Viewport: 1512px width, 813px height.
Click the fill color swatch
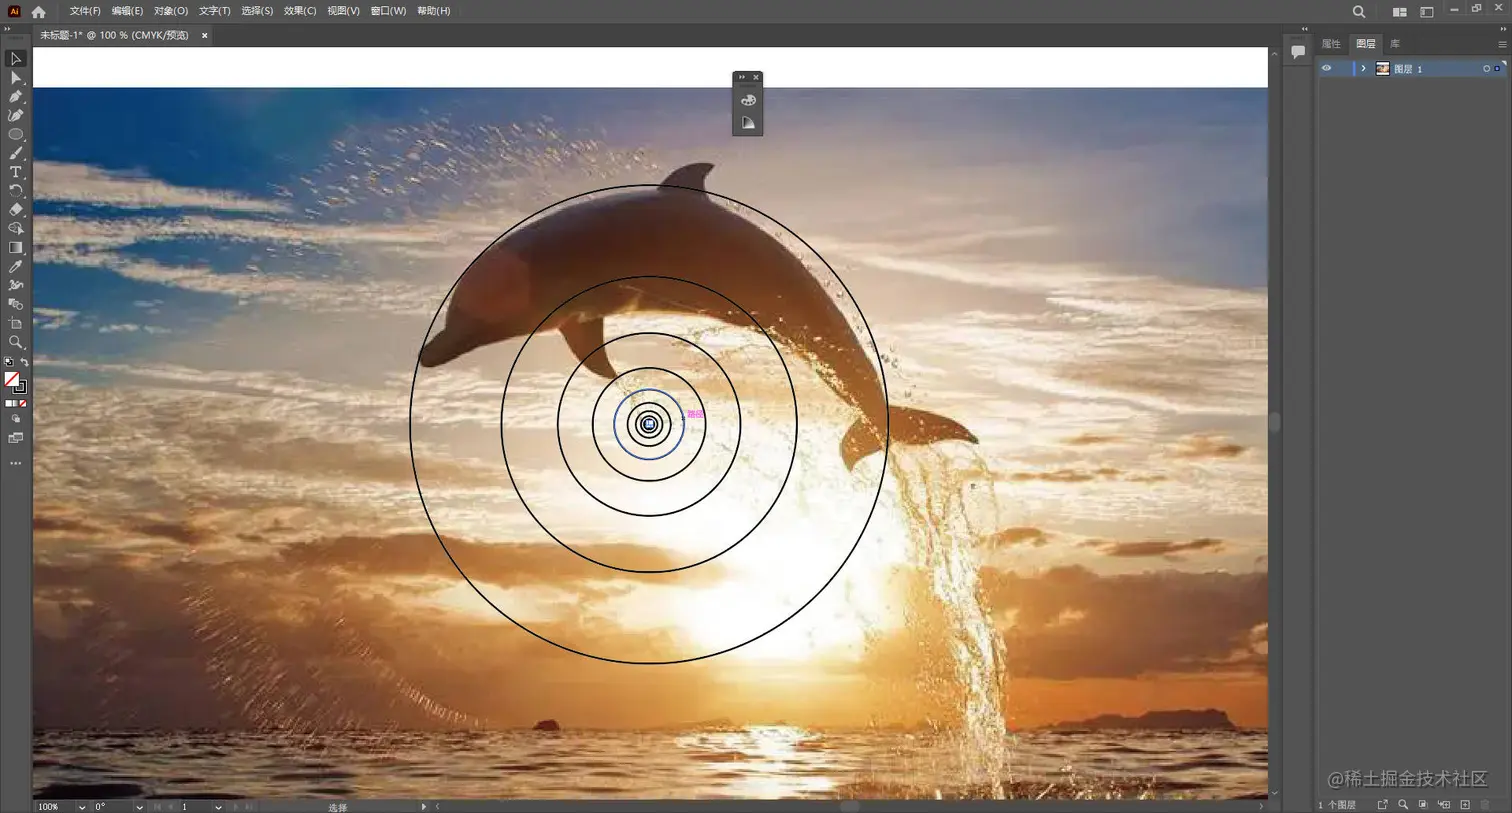[x=11, y=379]
